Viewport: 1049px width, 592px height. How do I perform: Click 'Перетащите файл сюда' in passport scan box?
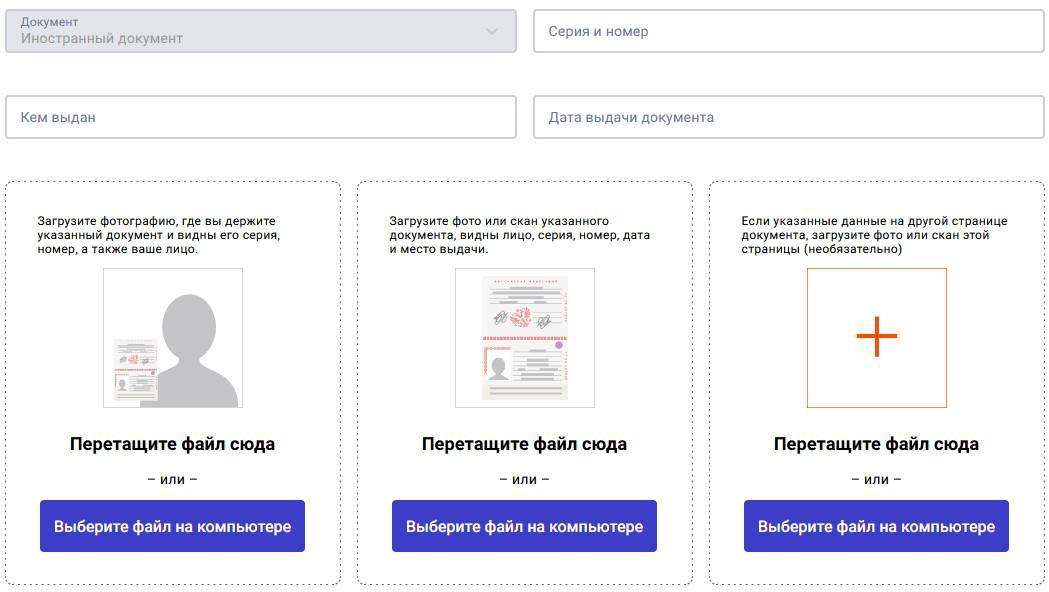pos(524,444)
